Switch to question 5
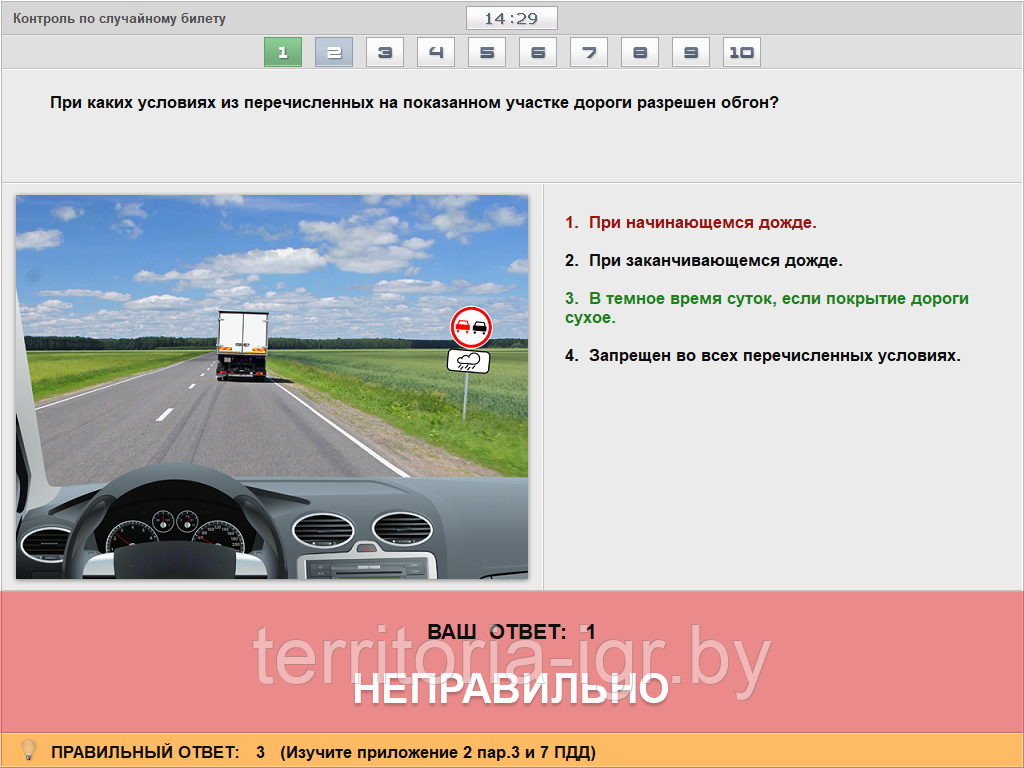1024x768 pixels. coord(487,52)
